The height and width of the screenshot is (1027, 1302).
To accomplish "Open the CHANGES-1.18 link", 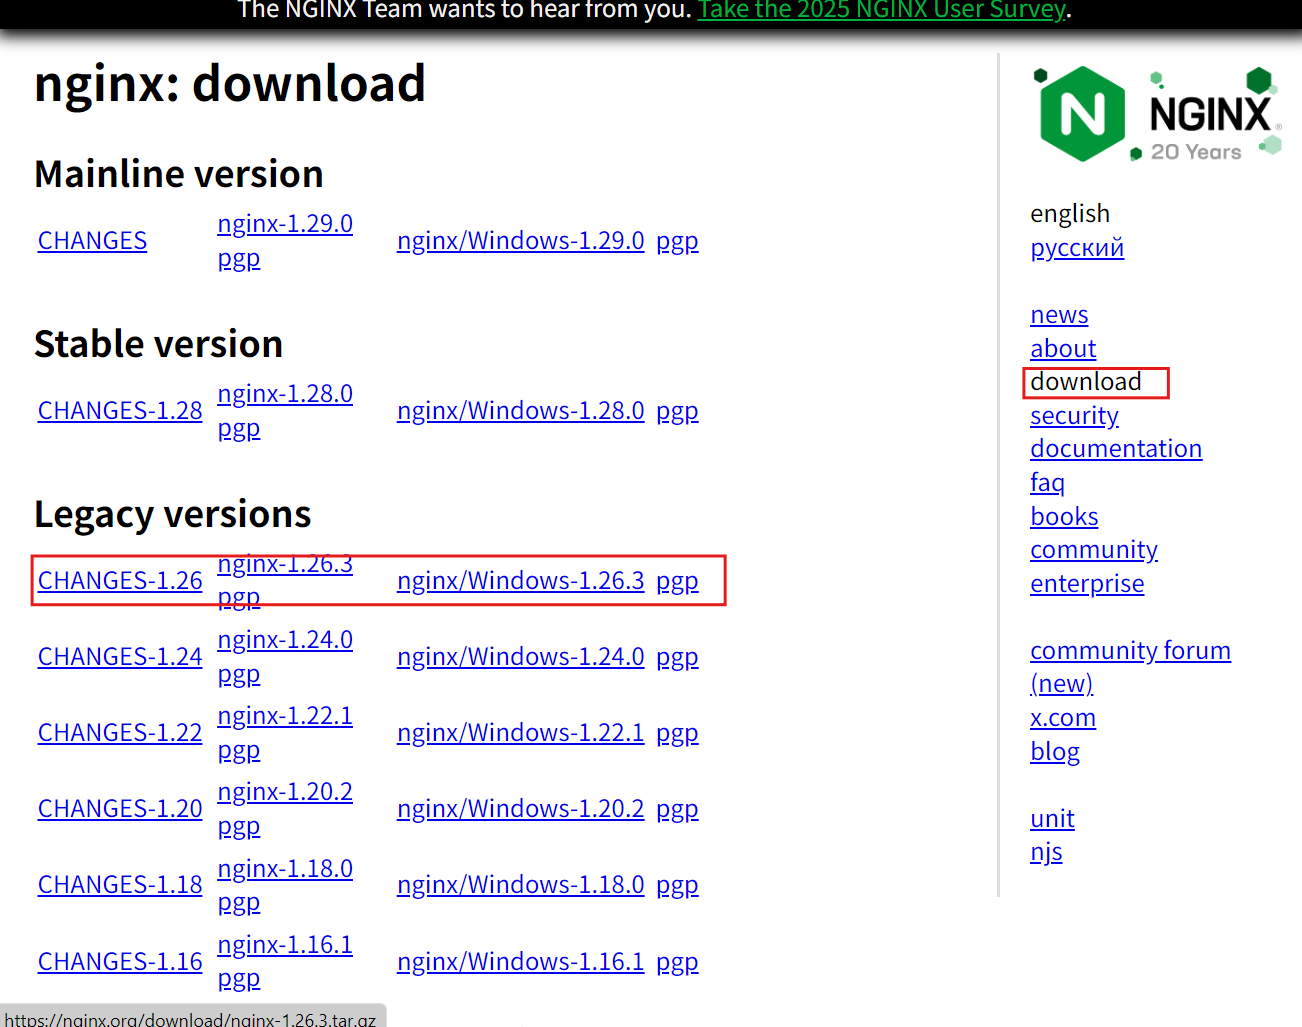I will tap(120, 885).
